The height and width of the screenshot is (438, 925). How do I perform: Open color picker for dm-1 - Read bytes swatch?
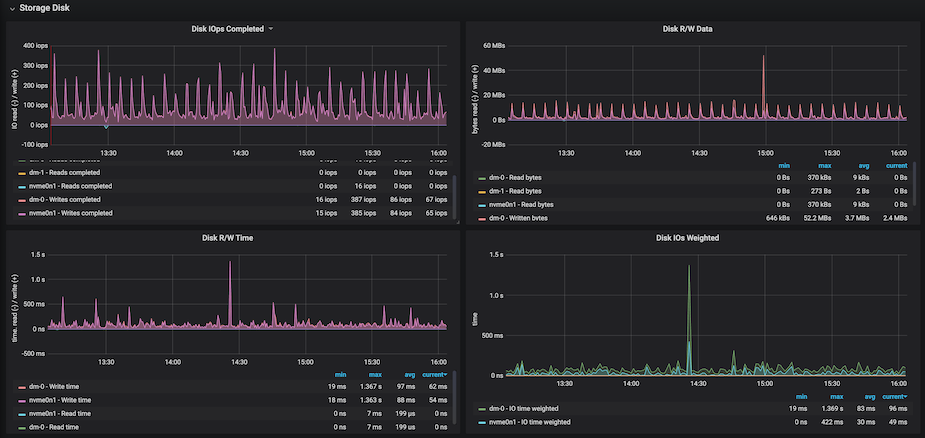(x=481, y=192)
